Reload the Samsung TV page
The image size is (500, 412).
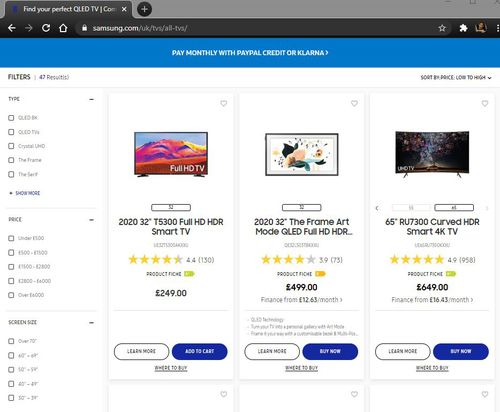(x=46, y=28)
